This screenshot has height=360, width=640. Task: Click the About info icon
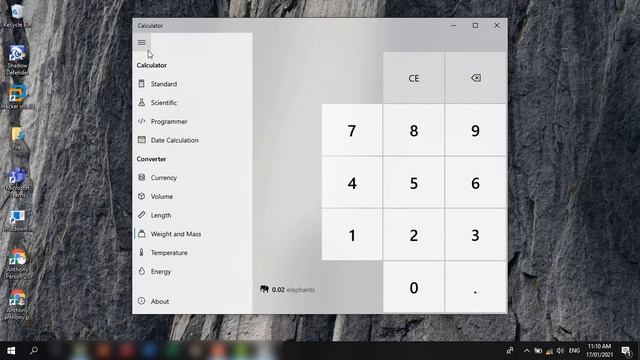tap(141, 301)
